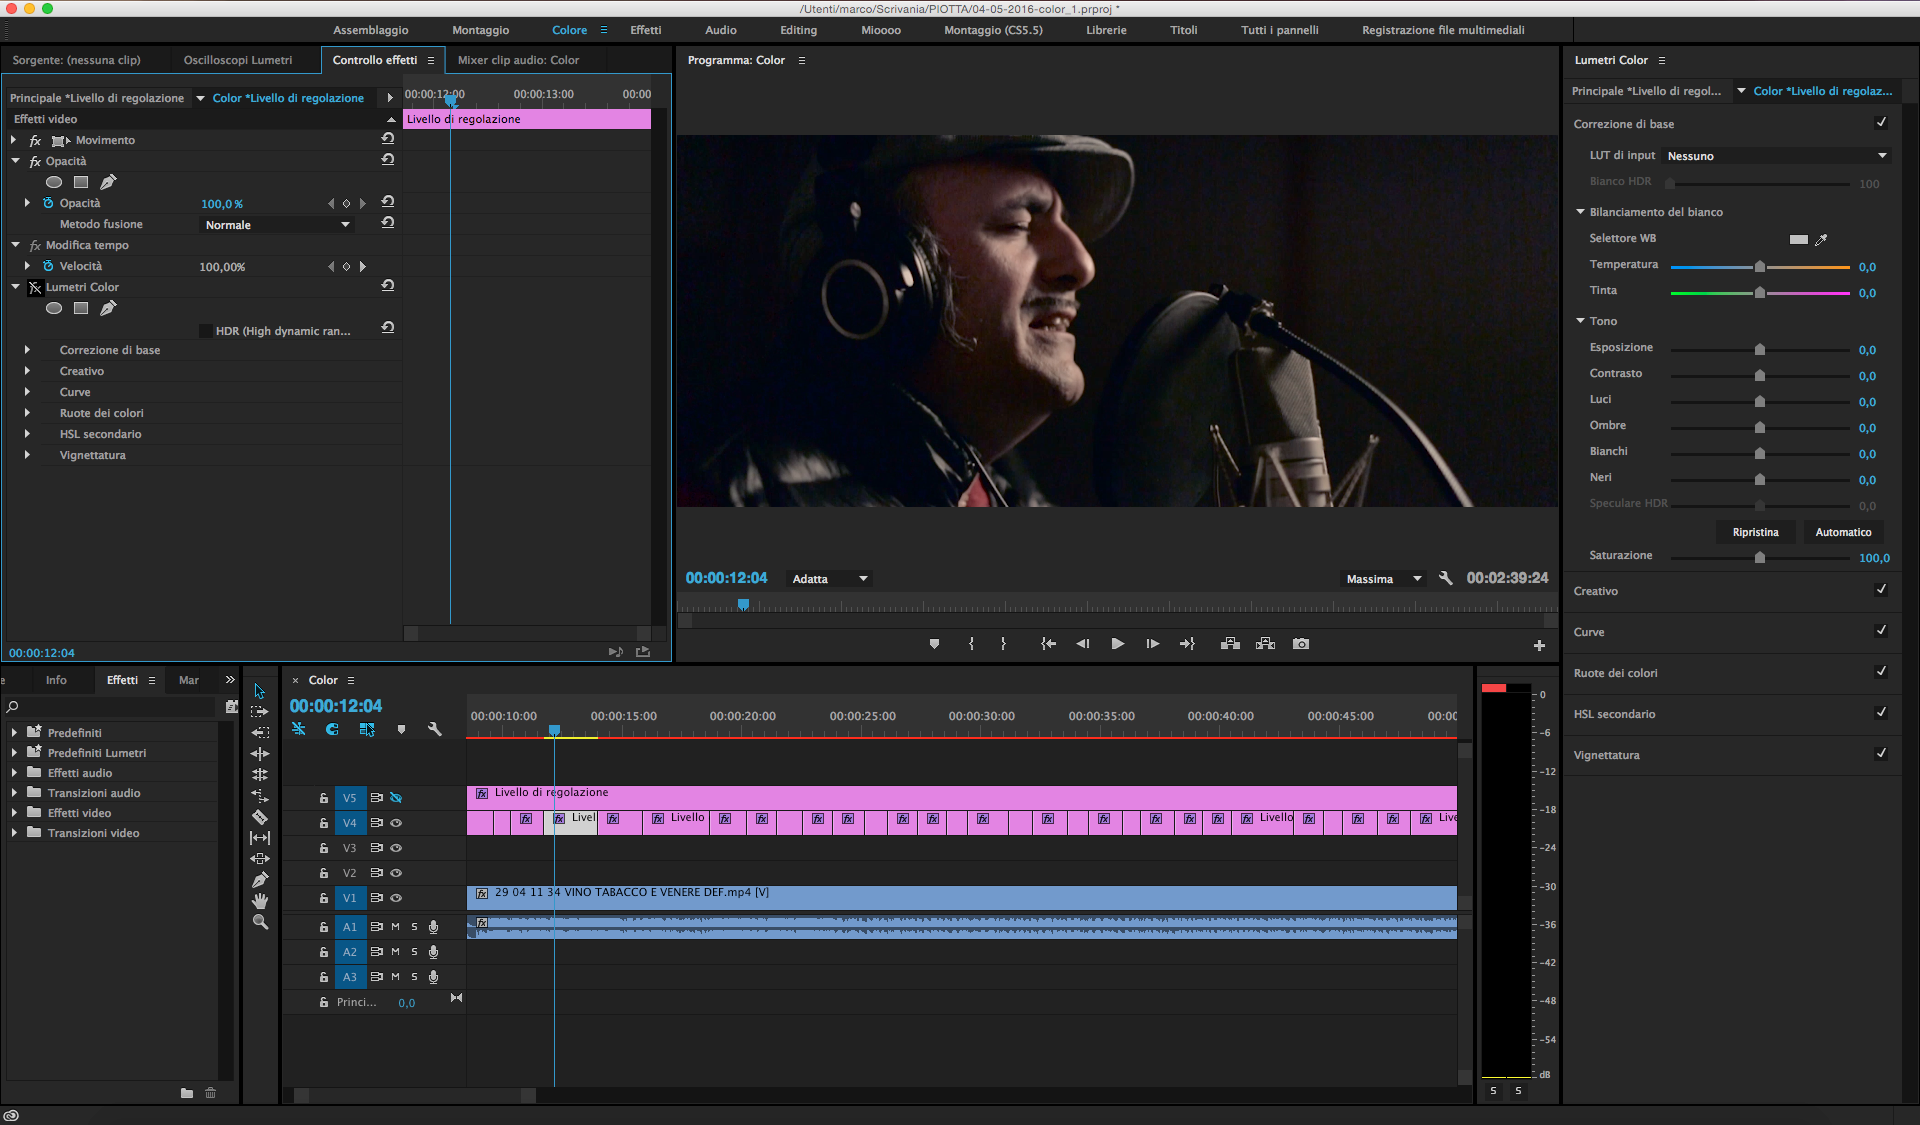Open Mixer clip audio tab
This screenshot has height=1125, width=1920.
click(518, 60)
